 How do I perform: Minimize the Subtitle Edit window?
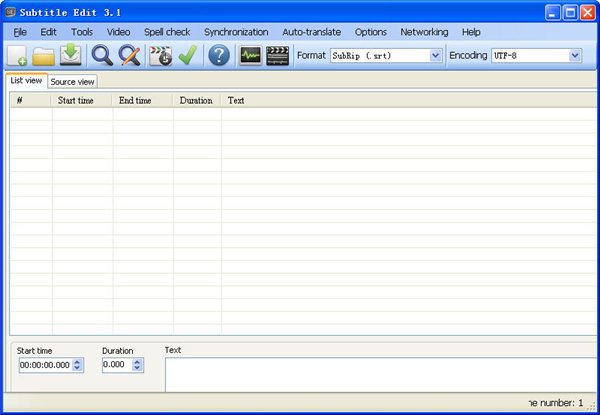tap(552, 13)
